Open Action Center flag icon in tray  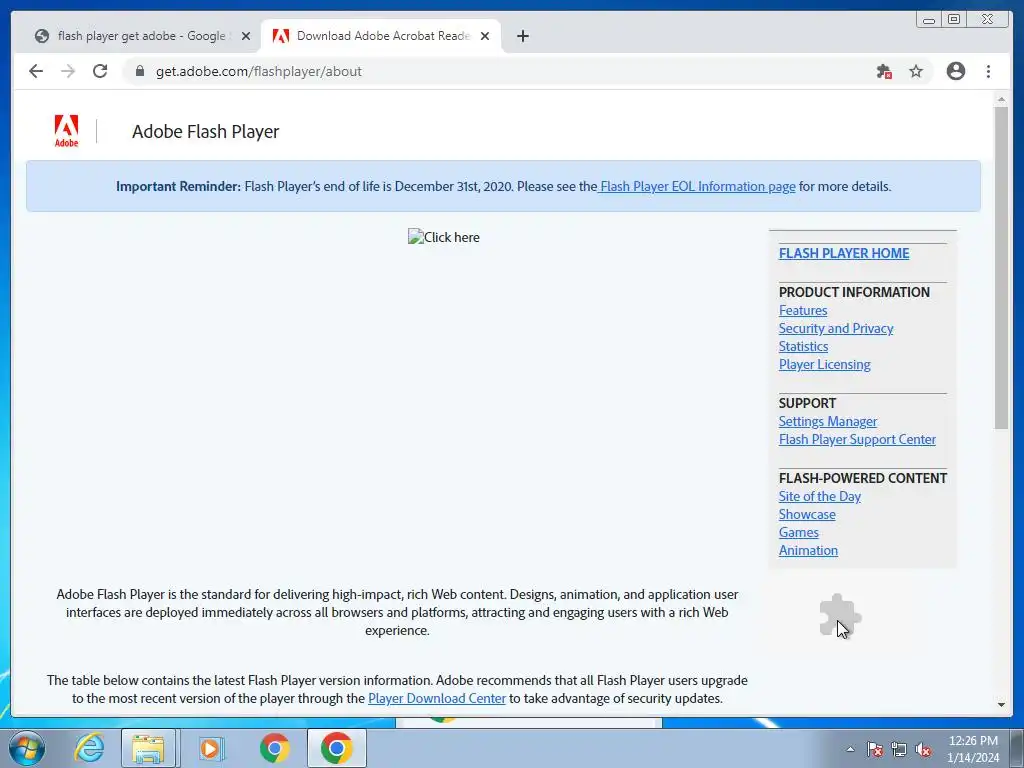874,749
